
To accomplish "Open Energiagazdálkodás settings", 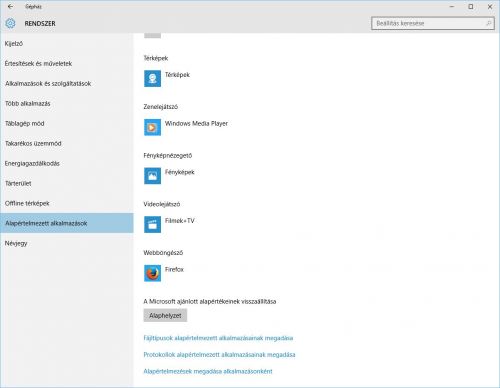I will pyautogui.click(x=67, y=163).
